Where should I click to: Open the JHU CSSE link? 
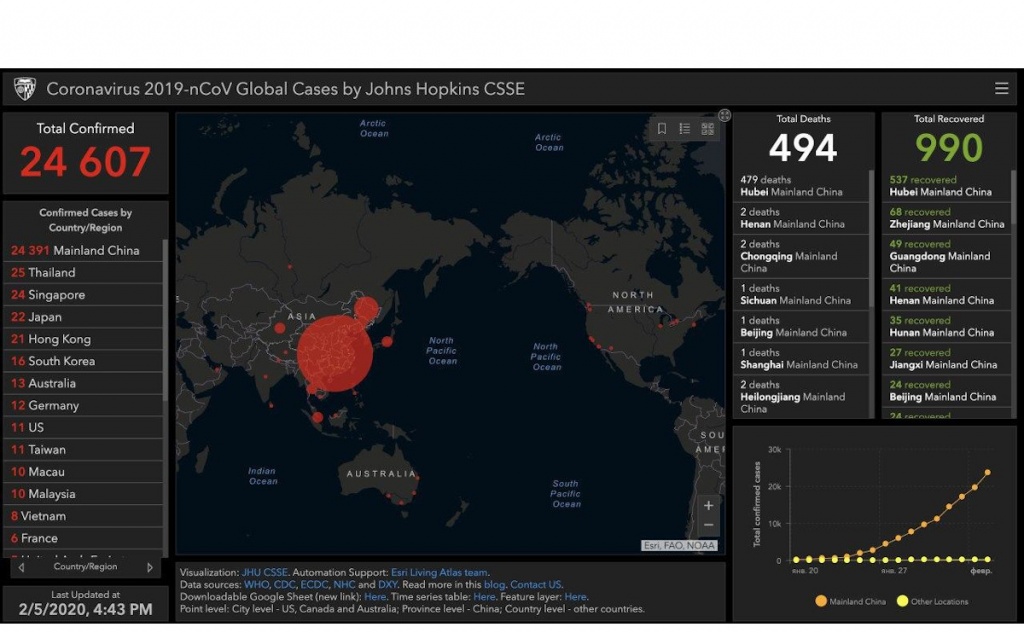click(264, 573)
